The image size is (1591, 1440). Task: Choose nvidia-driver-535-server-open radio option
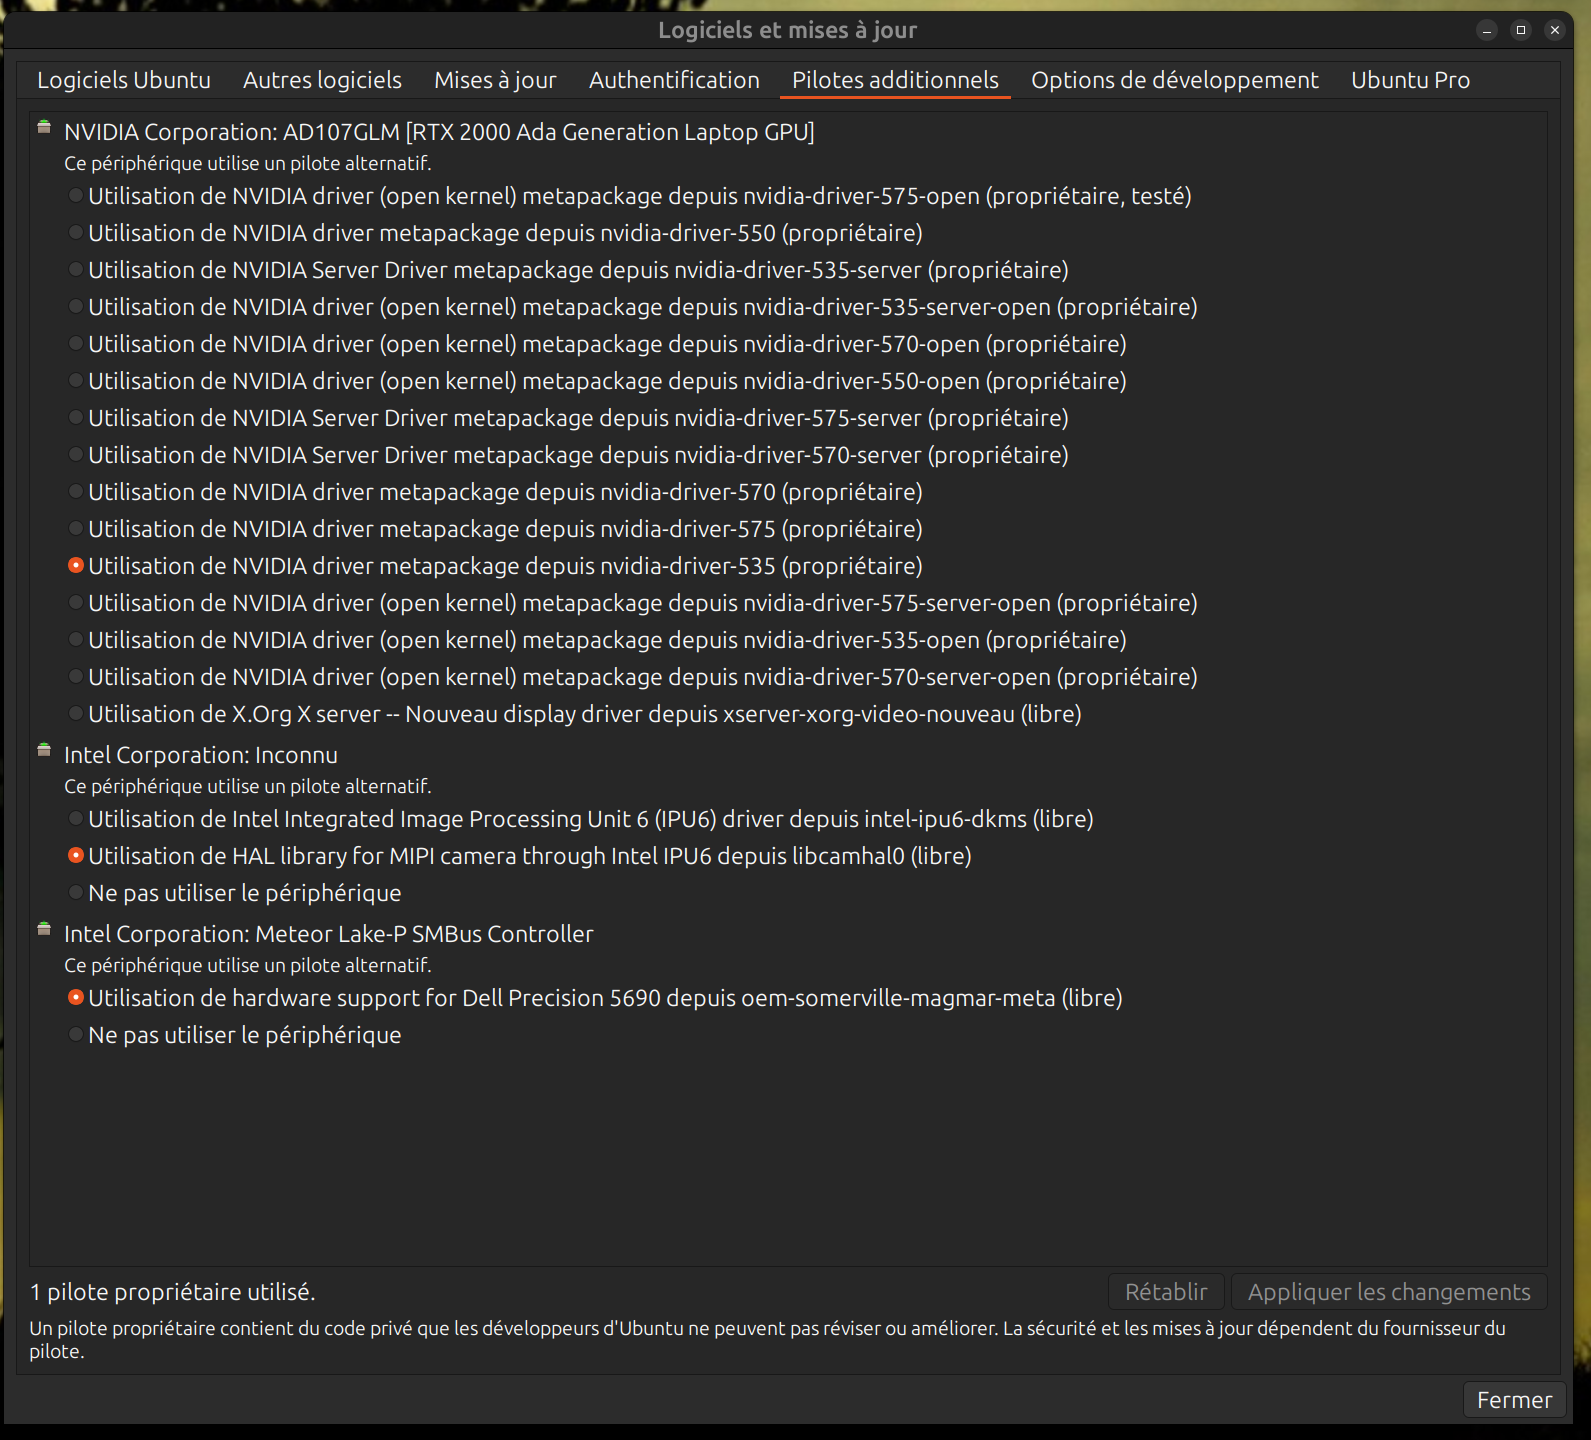76,307
